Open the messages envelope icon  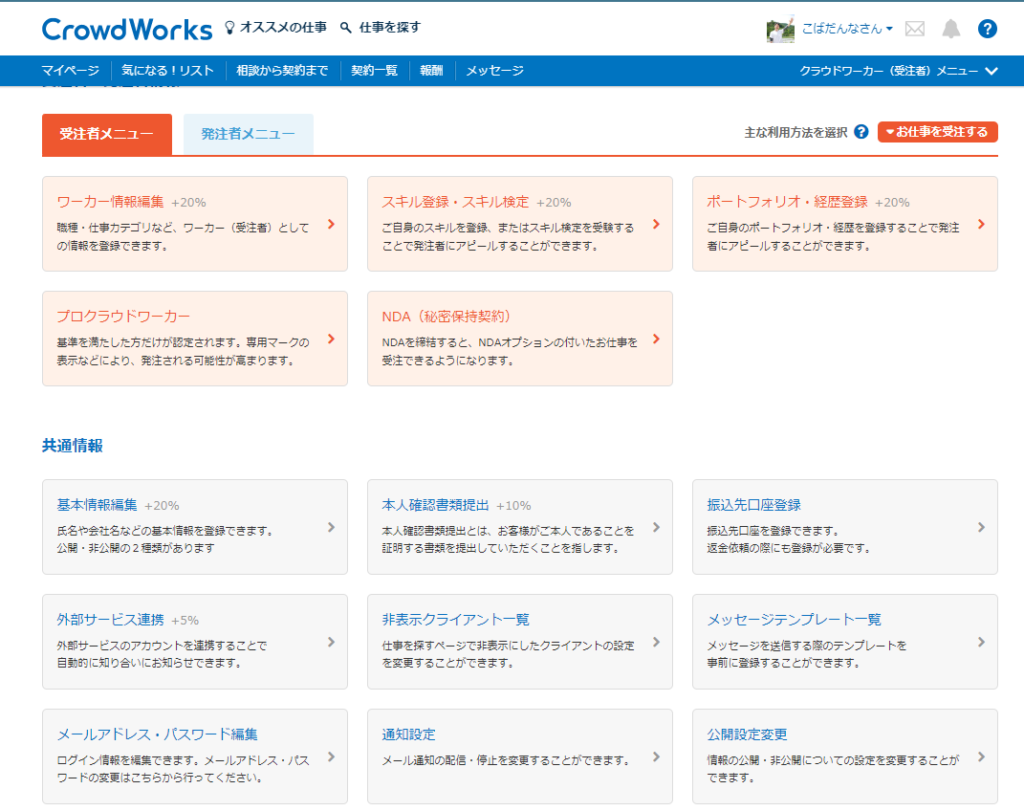(915, 29)
